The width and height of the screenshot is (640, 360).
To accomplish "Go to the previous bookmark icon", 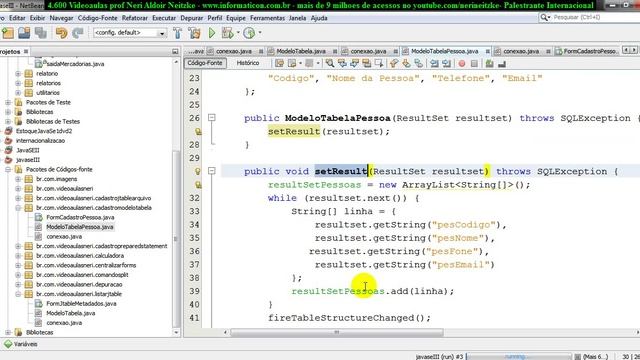I will click(393, 64).
